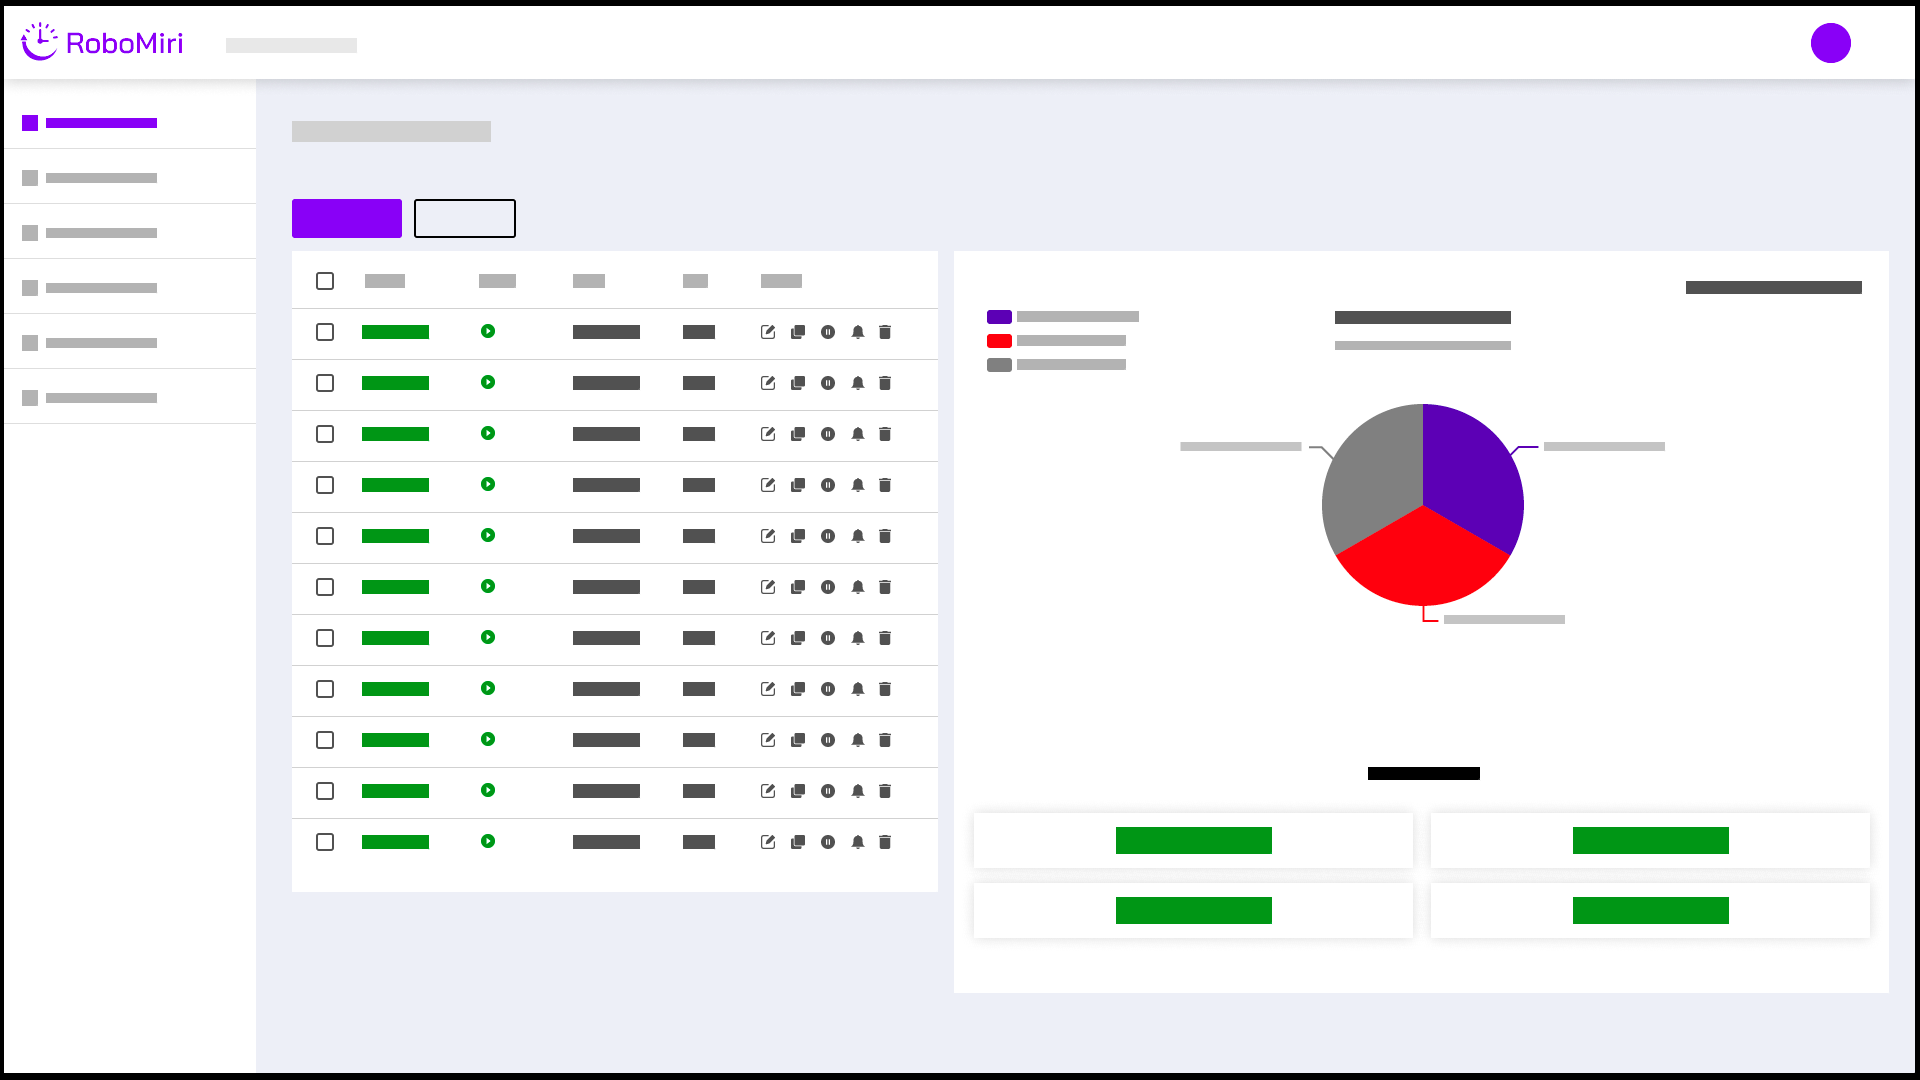This screenshot has width=1920, height=1080.
Task: Check the sixth table row checkbox
Action: [325, 587]
